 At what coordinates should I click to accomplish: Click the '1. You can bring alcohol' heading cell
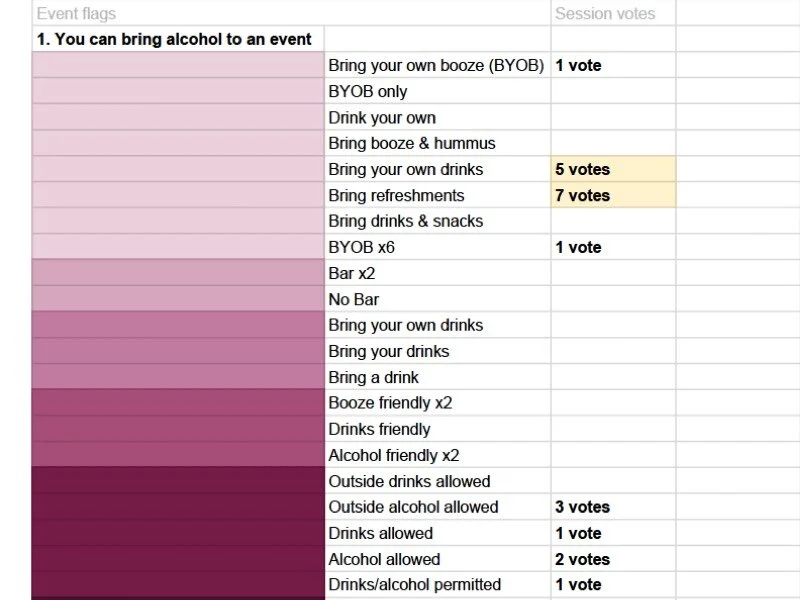tap(178, 39)
